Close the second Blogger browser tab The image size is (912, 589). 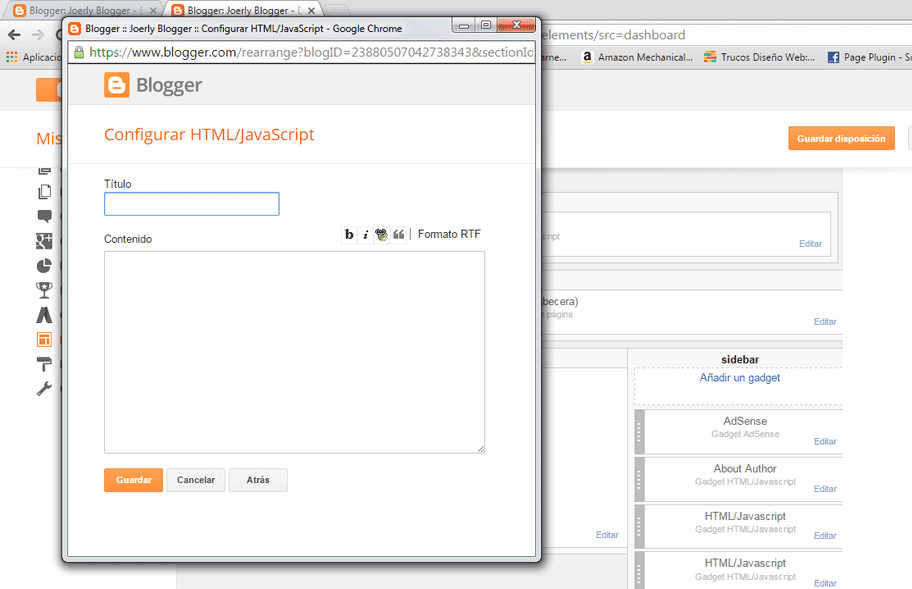click(x=311, y=10)
